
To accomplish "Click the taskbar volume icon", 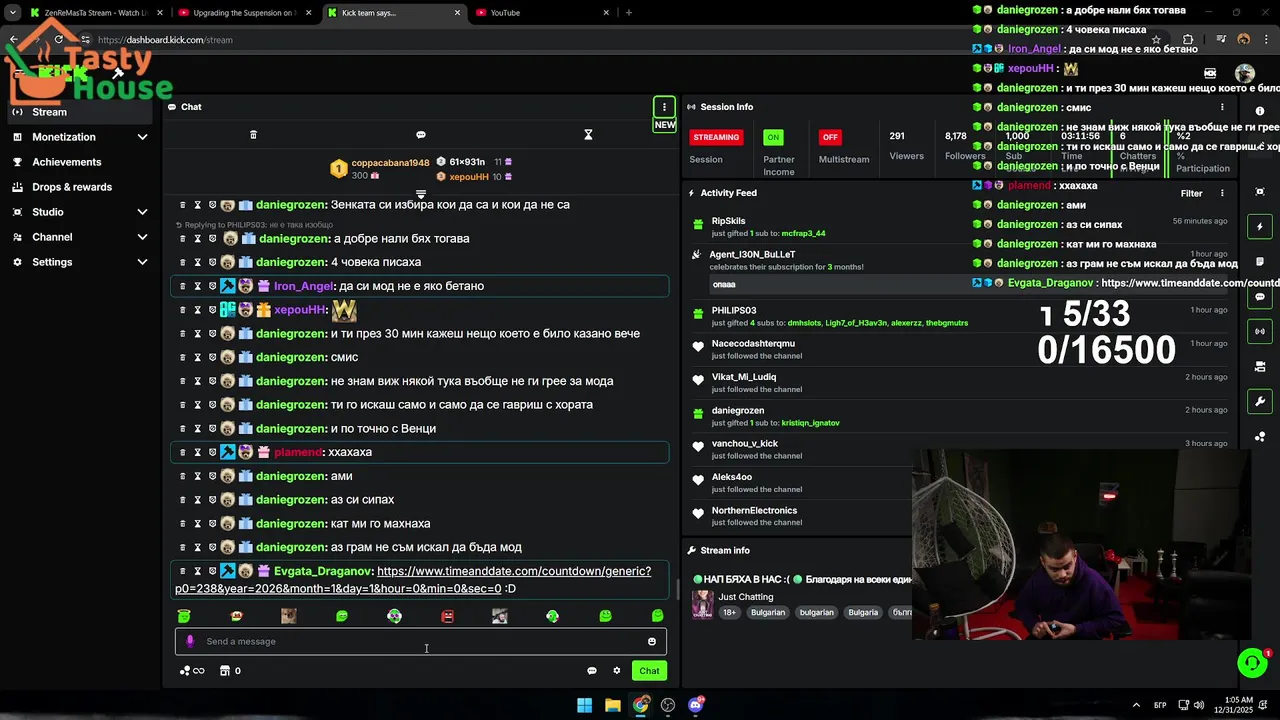I will (x=1198, y=705).
